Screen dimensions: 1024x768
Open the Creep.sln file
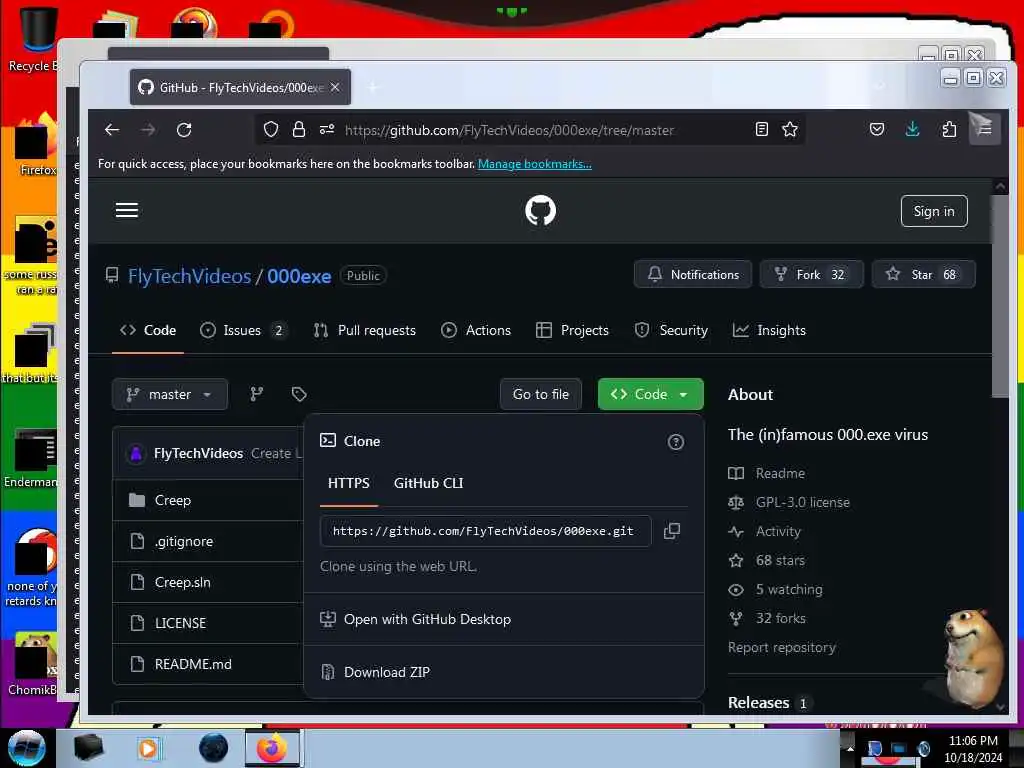tap(182, 582)
